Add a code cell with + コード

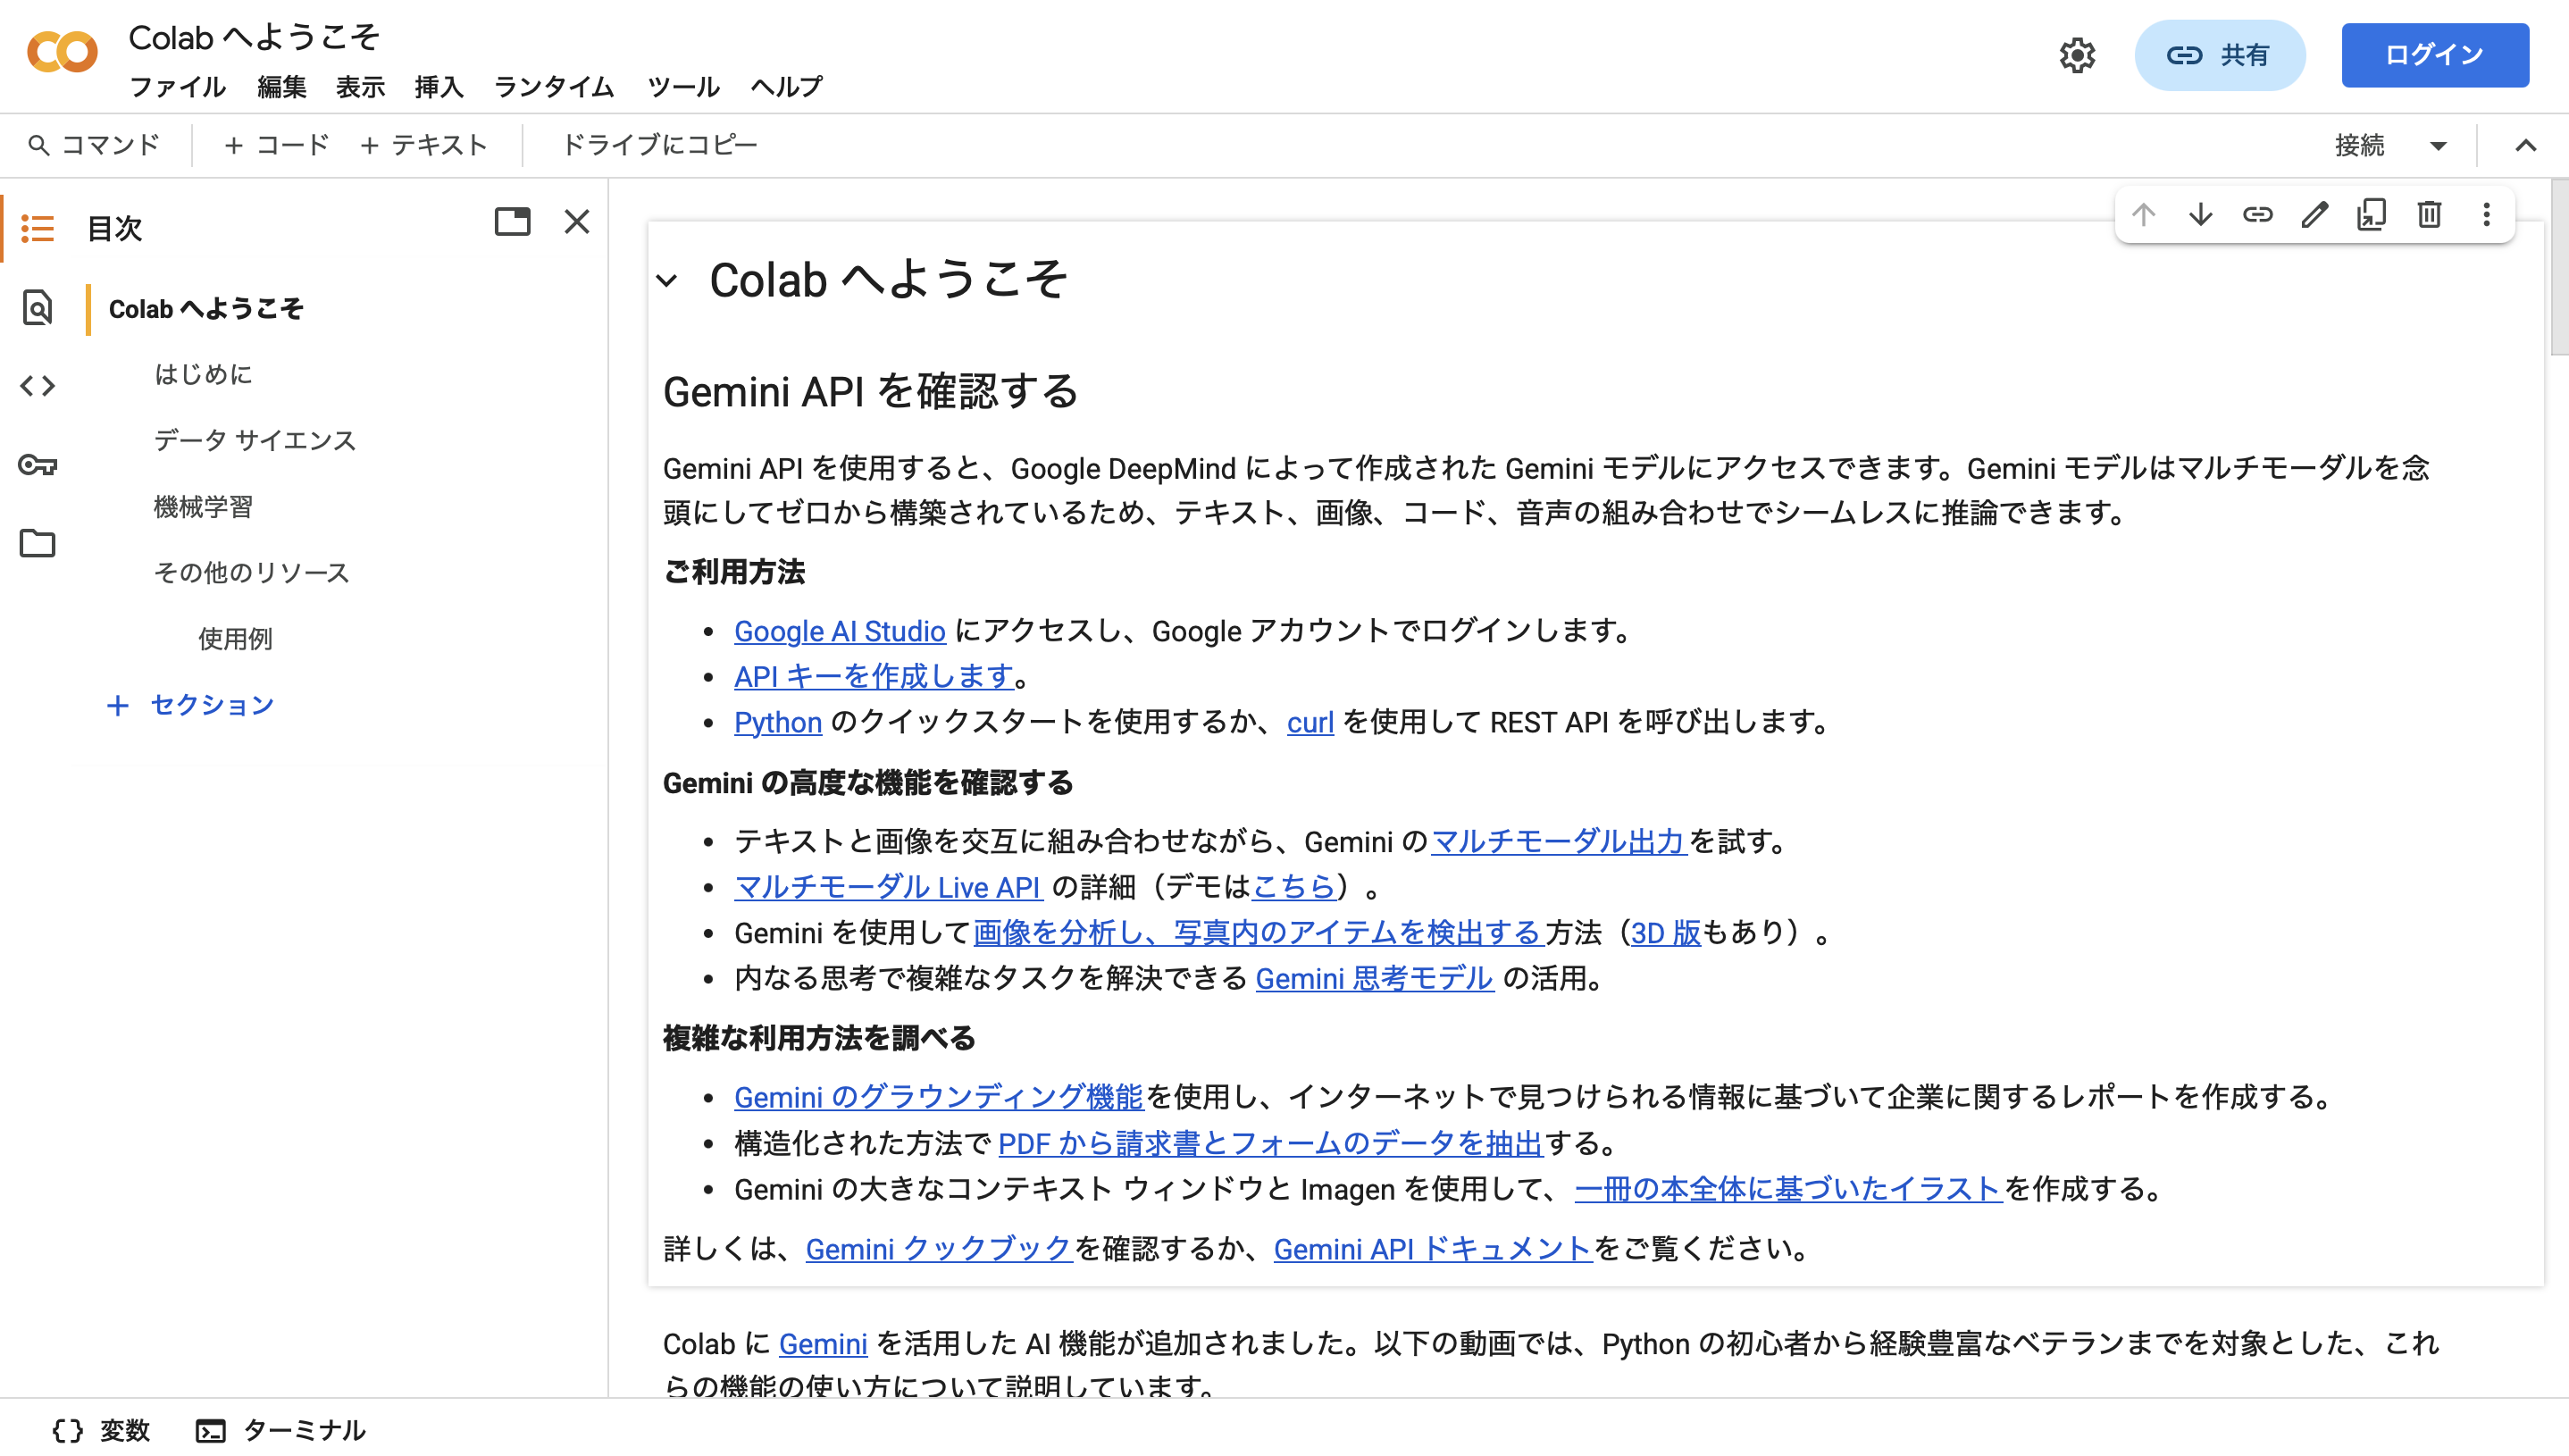pyautogui.click(x=276, y=145)
